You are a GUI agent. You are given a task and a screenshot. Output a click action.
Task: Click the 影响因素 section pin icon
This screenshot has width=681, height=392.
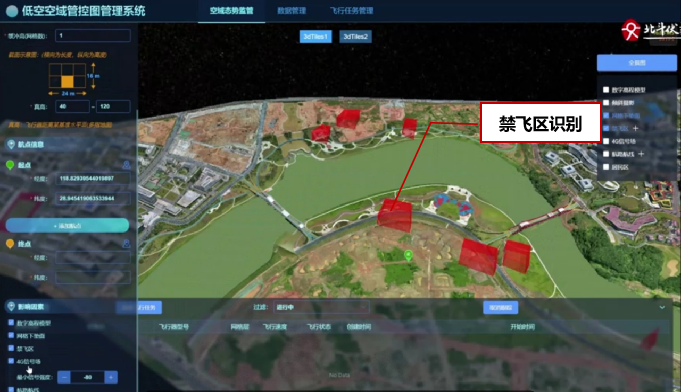(11, 306)
